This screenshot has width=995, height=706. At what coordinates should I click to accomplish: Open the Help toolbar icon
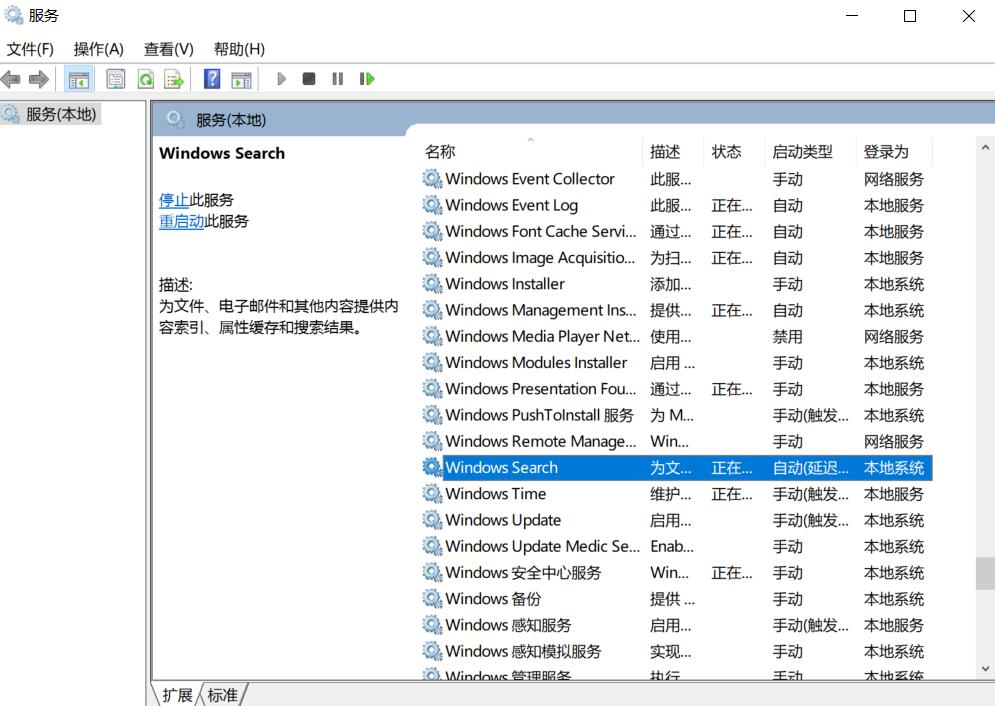click(212, 79)
